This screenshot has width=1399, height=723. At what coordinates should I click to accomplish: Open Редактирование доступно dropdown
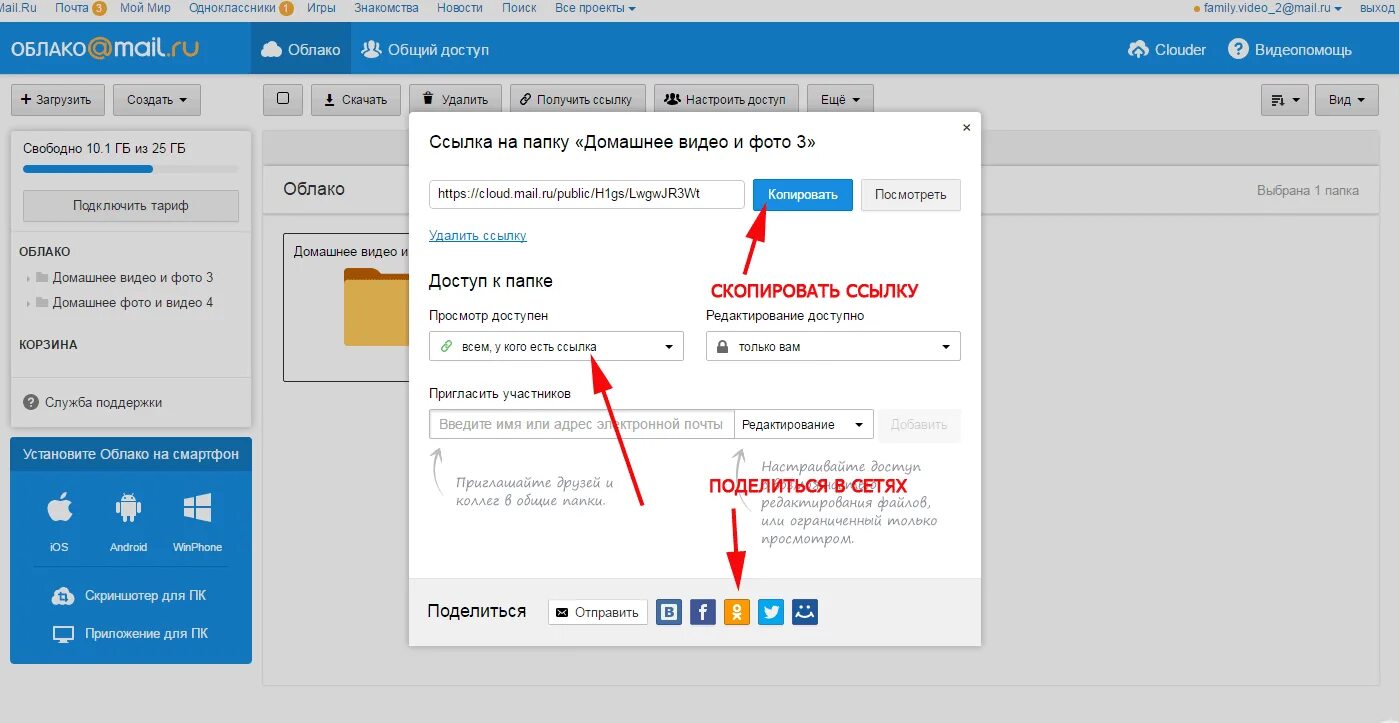pos(833,347)
